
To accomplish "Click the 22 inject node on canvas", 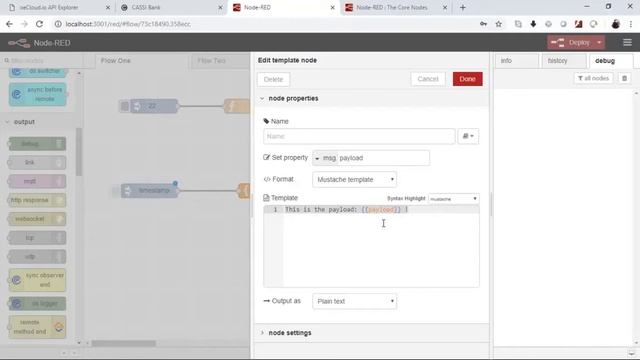I will point(154,106).
